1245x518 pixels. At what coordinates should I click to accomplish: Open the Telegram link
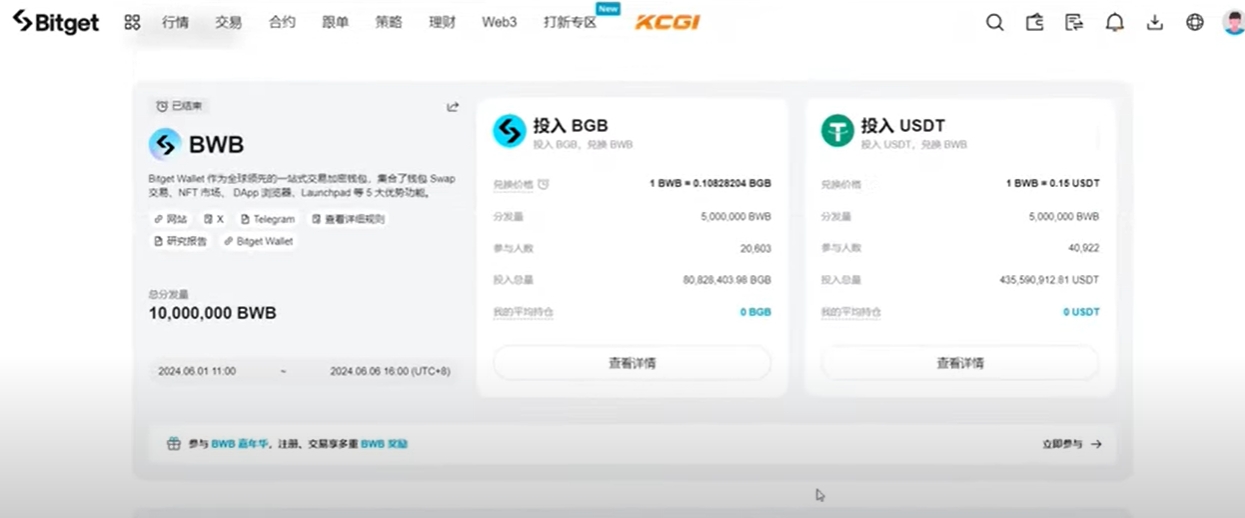268,219
